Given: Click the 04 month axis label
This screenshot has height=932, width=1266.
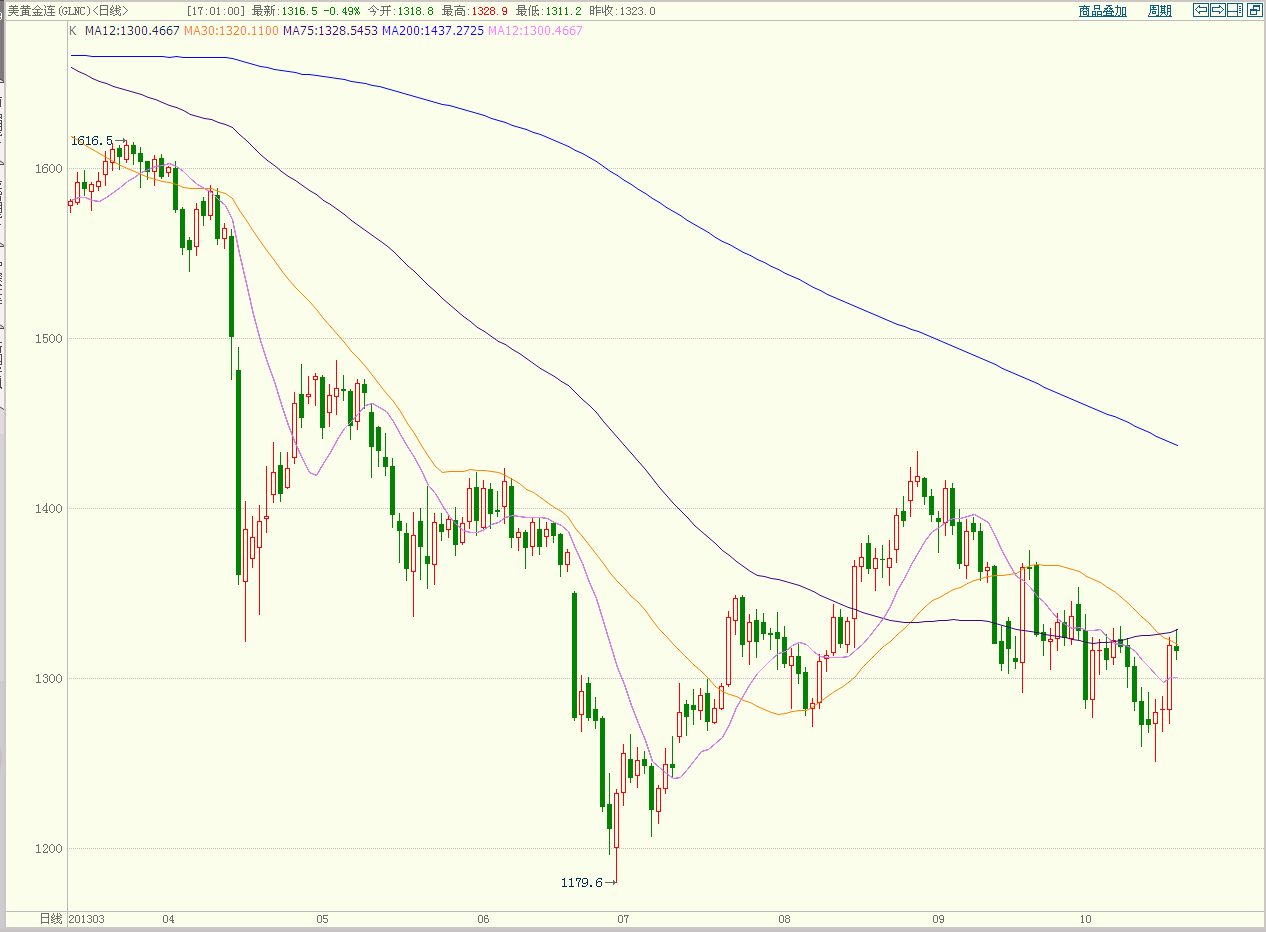Looking at the screenshot, I should 168,918.
